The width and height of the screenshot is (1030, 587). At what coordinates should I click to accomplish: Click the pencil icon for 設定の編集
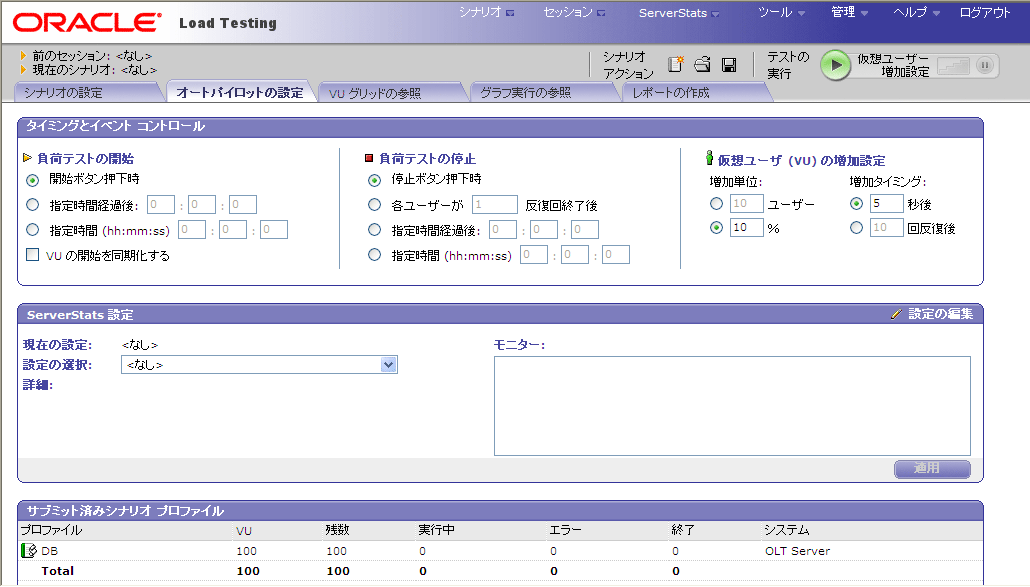[x=896, y=314]
